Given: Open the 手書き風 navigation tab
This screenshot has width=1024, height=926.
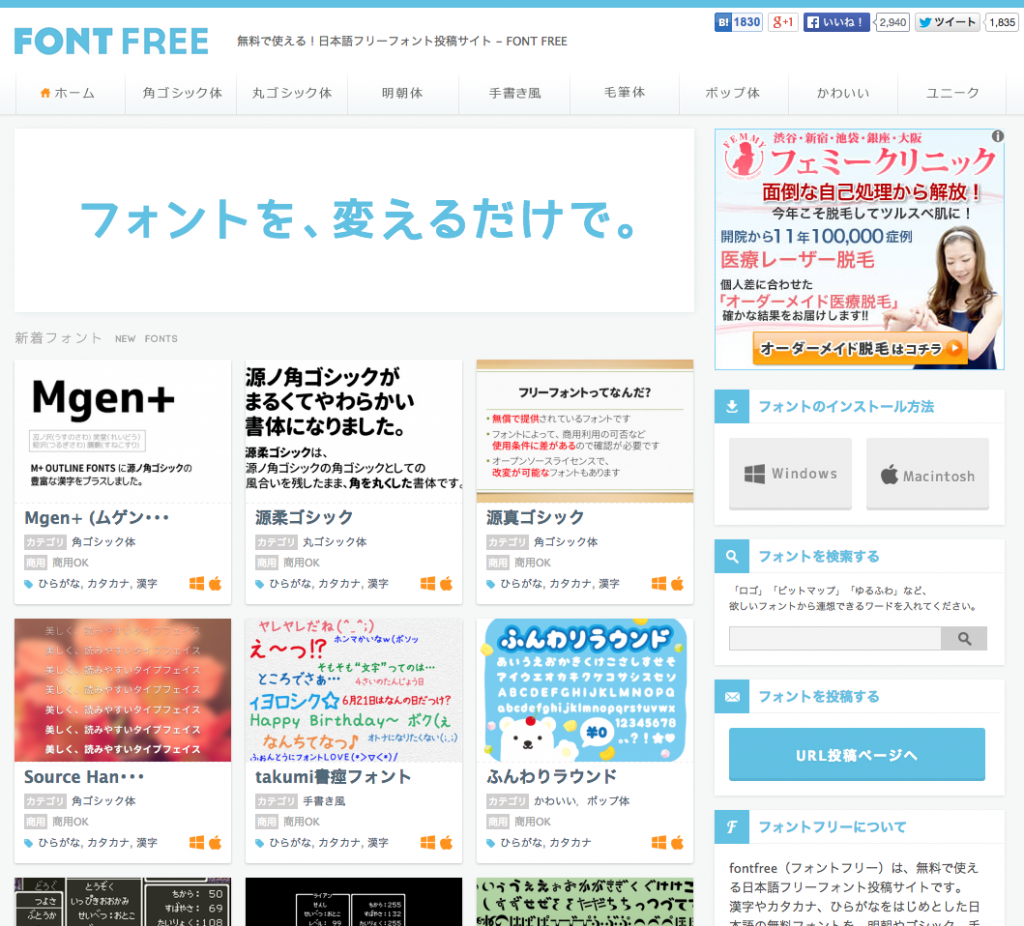Looking at the screenshot, I should (515, 93).
